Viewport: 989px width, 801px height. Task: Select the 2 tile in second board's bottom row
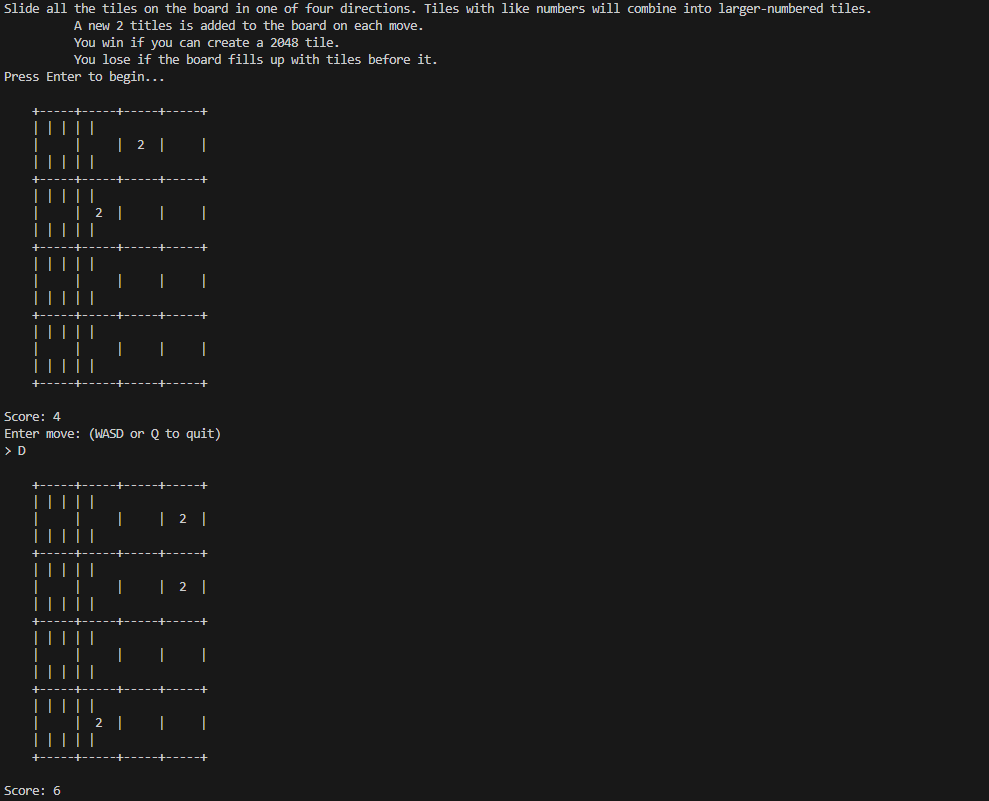(x=98, y=723)
